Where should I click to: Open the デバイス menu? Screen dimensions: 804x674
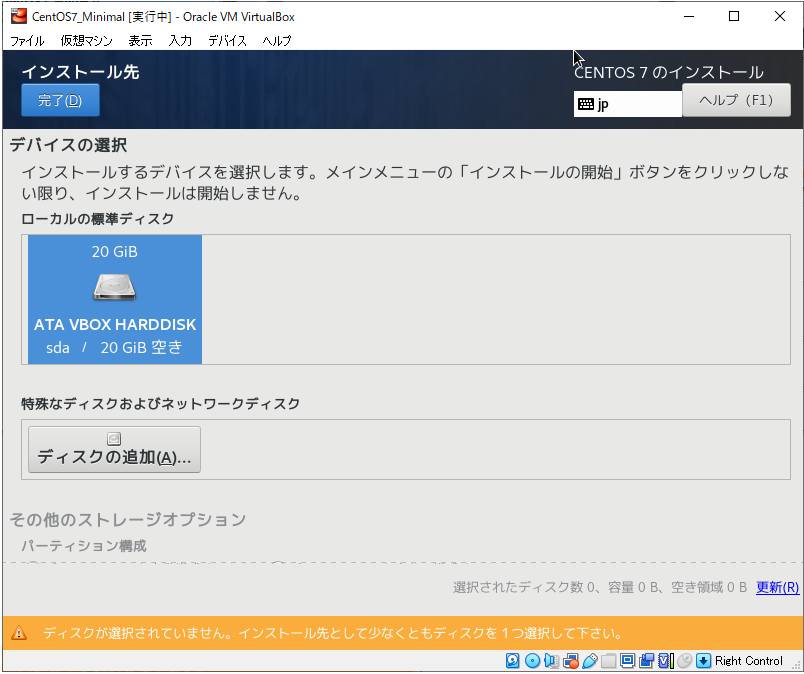[227, 41]
